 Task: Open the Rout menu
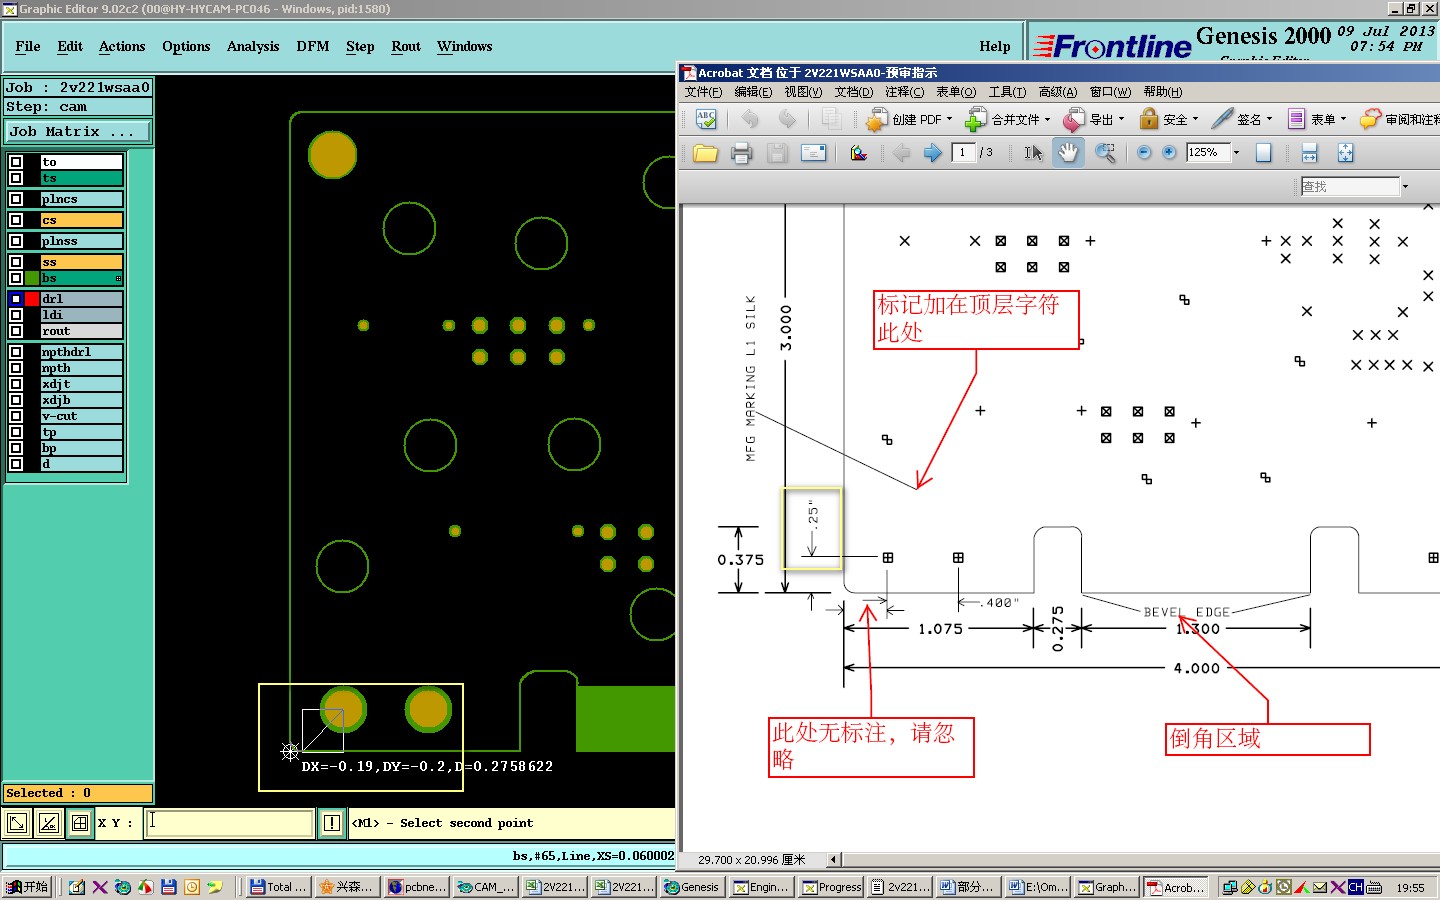406,47
